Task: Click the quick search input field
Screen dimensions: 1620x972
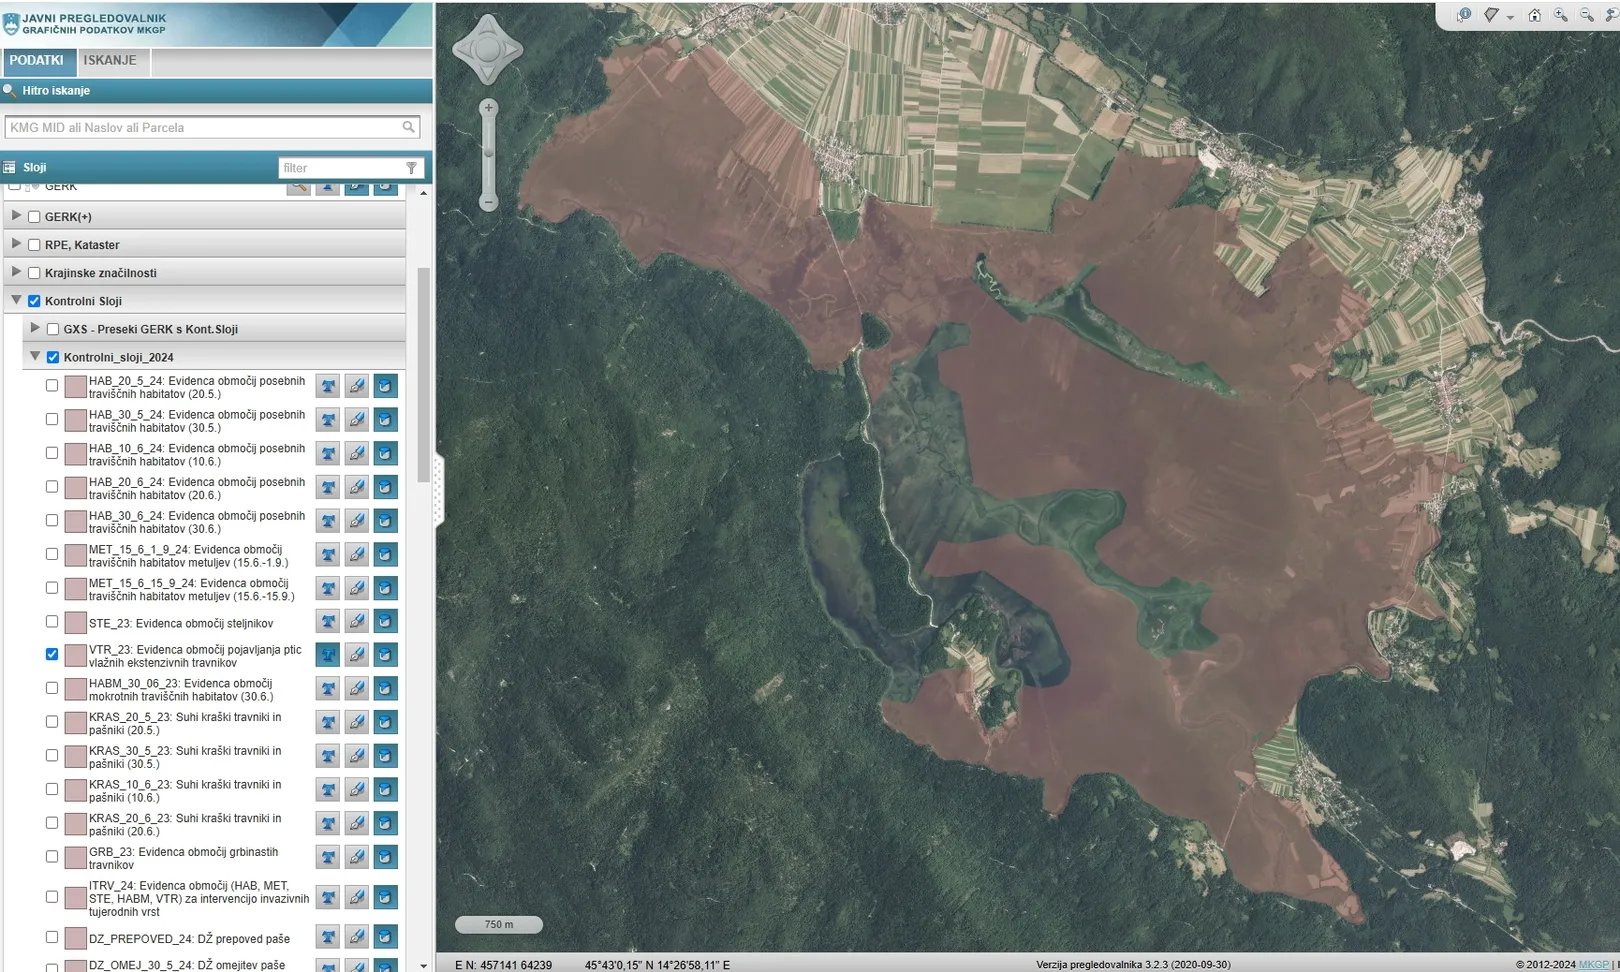Action: (203, 128)
